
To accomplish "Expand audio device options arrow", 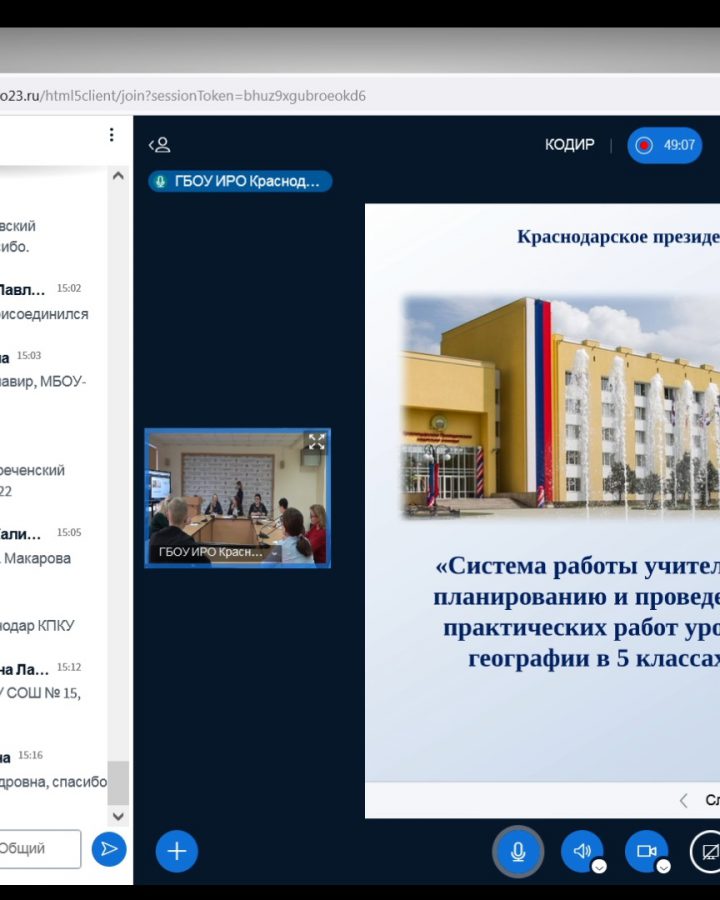I will 599,866.
